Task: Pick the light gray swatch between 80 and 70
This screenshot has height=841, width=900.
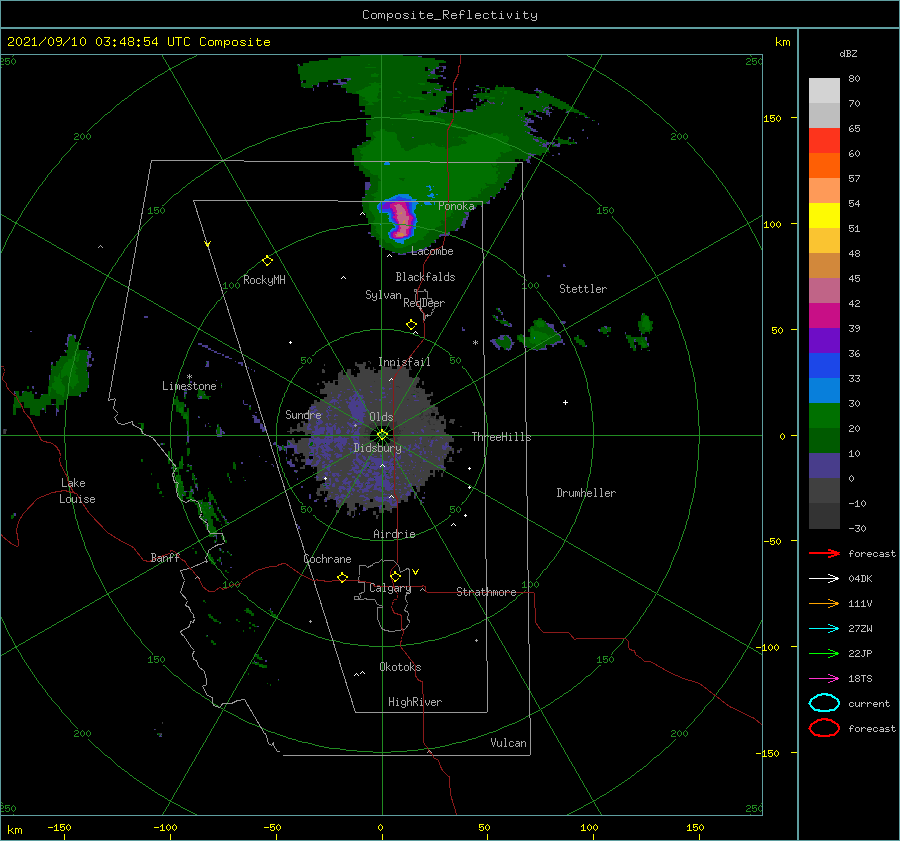Action: 824,91
